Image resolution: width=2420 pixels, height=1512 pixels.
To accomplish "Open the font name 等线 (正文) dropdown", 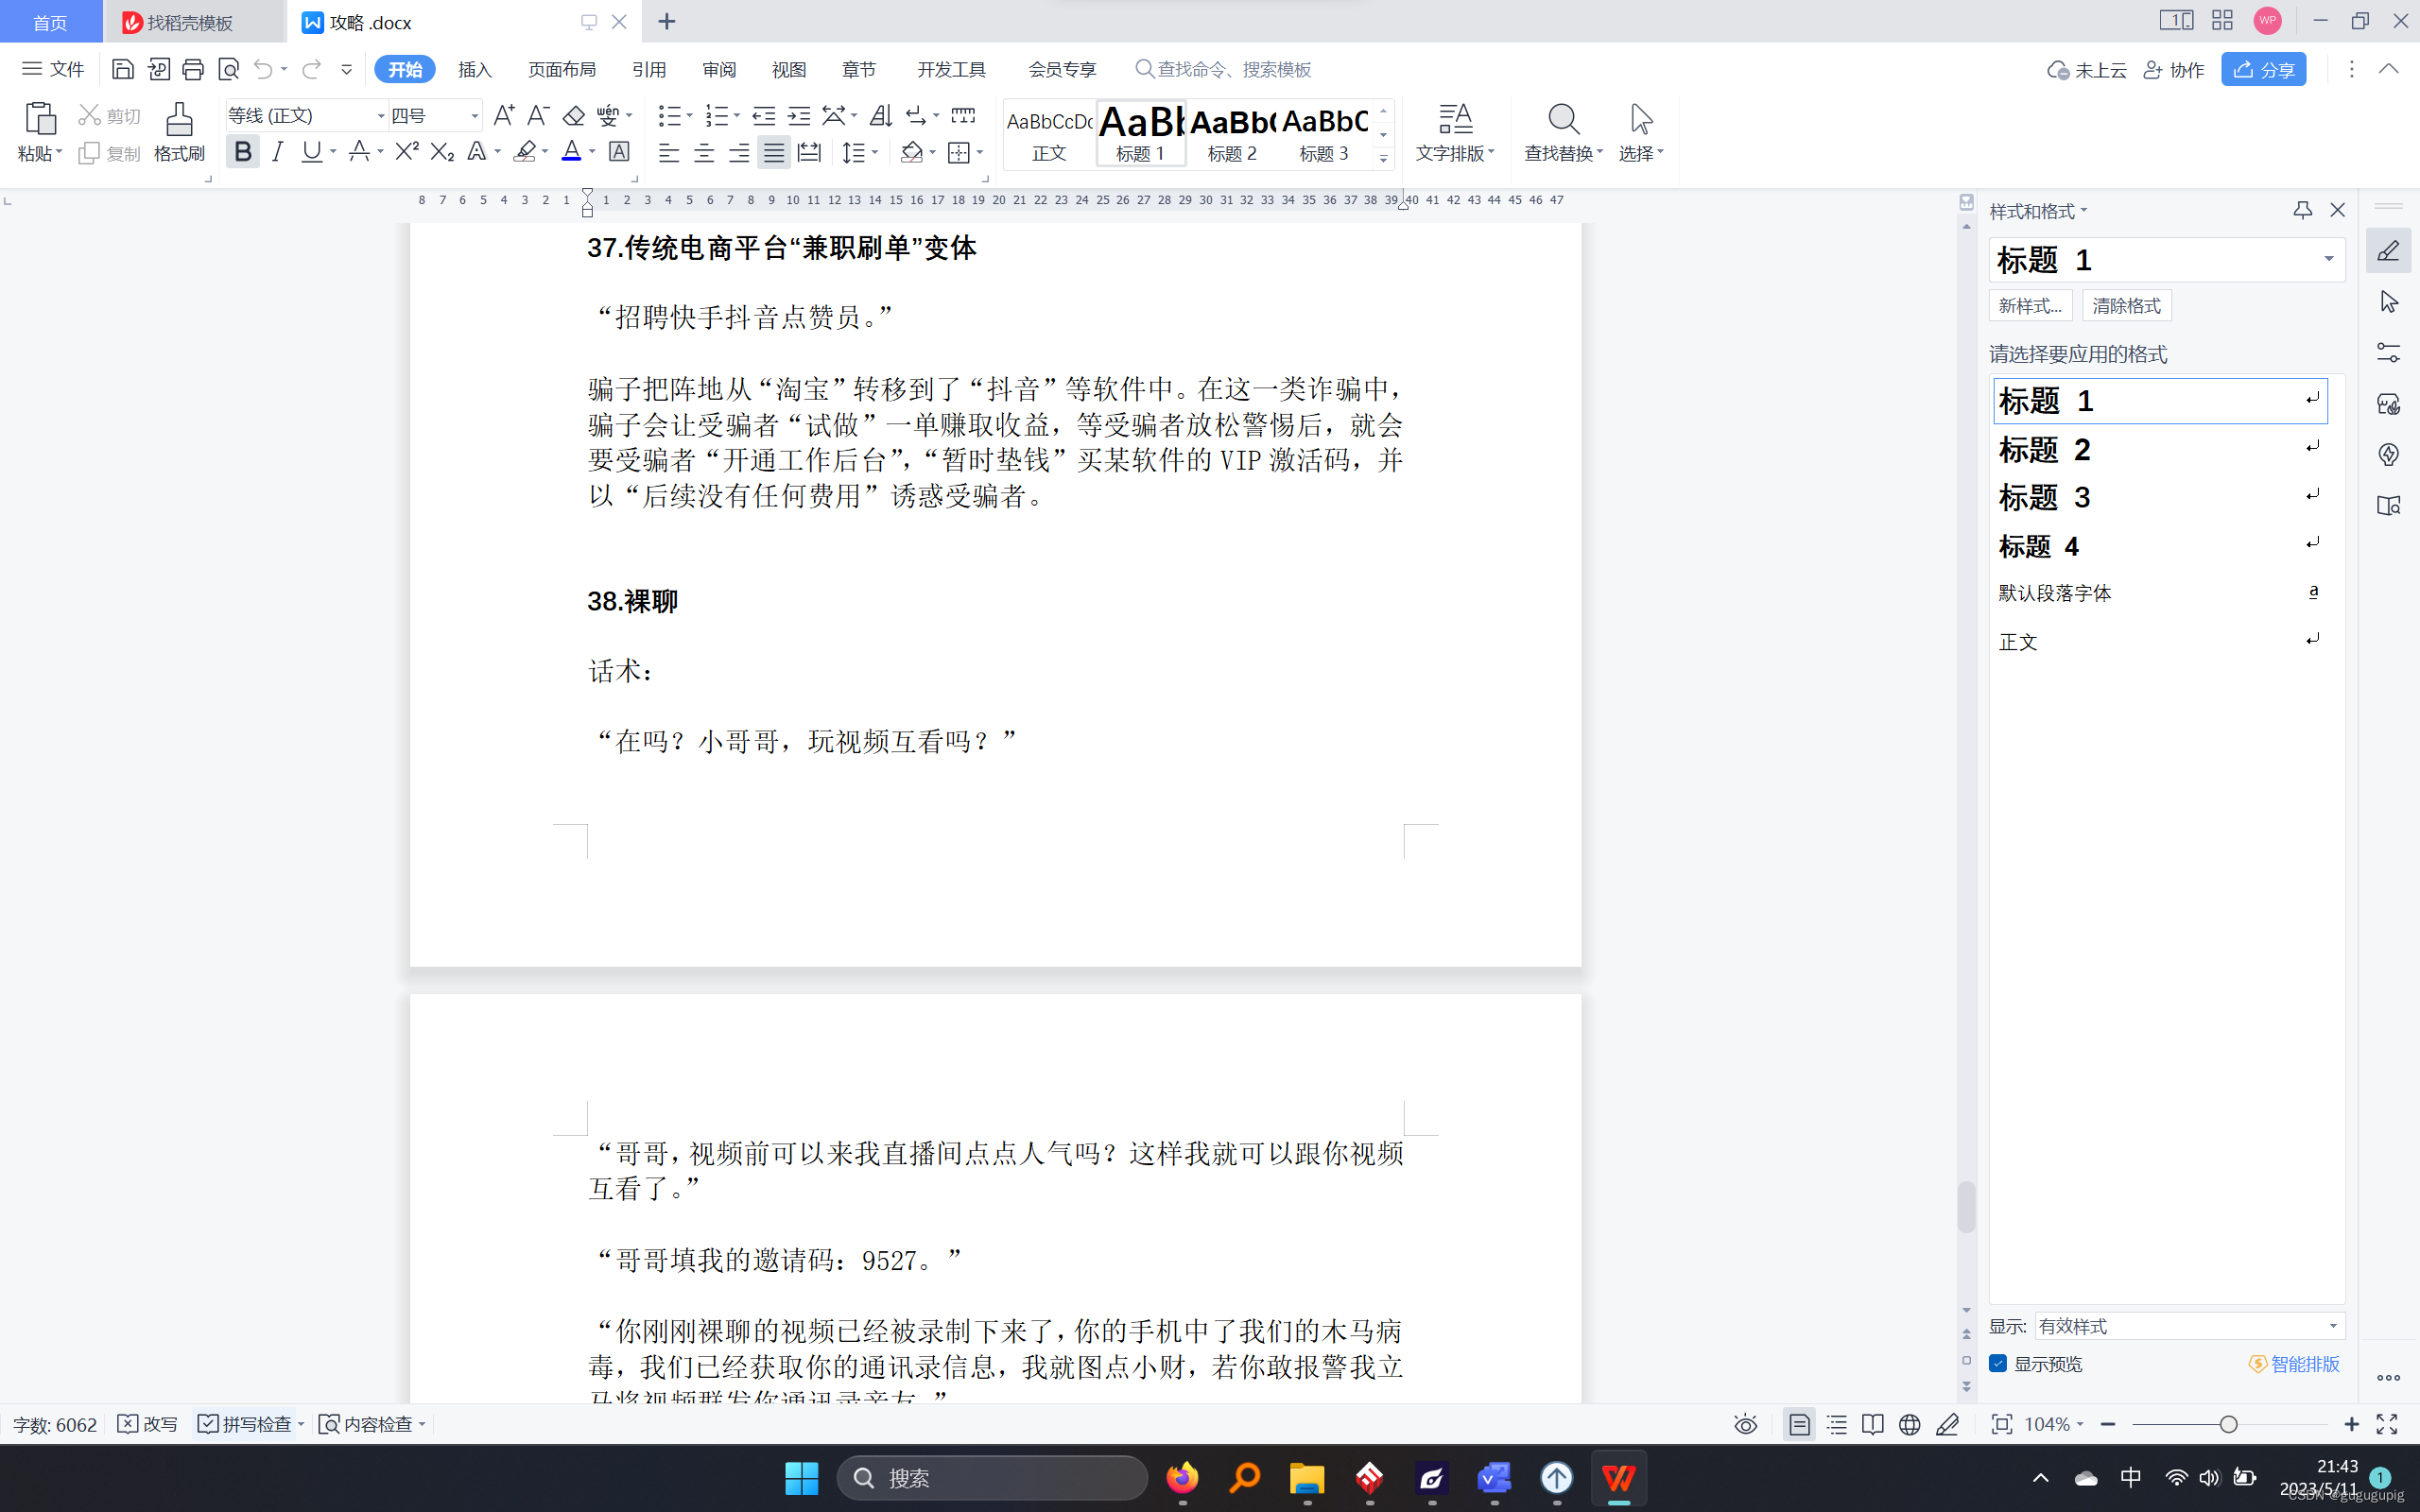I will pos(380,116).
